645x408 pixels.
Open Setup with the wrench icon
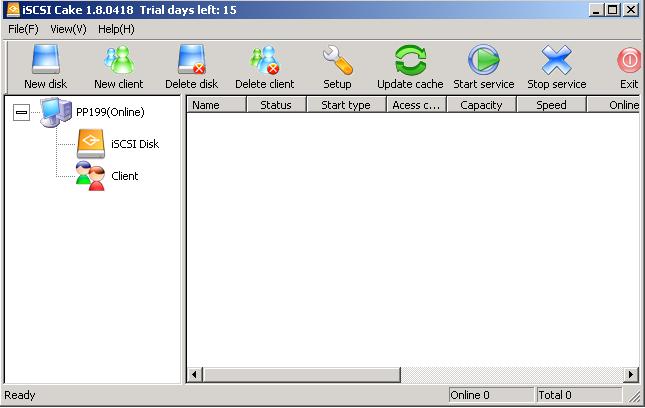click(x=337, y=60)
